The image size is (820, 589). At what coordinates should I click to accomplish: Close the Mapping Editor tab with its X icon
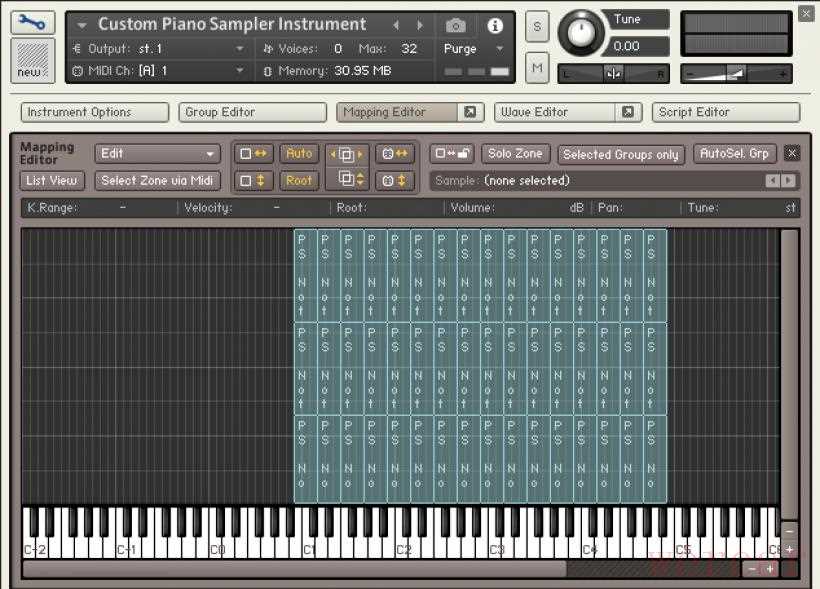[x=470, y=112]
